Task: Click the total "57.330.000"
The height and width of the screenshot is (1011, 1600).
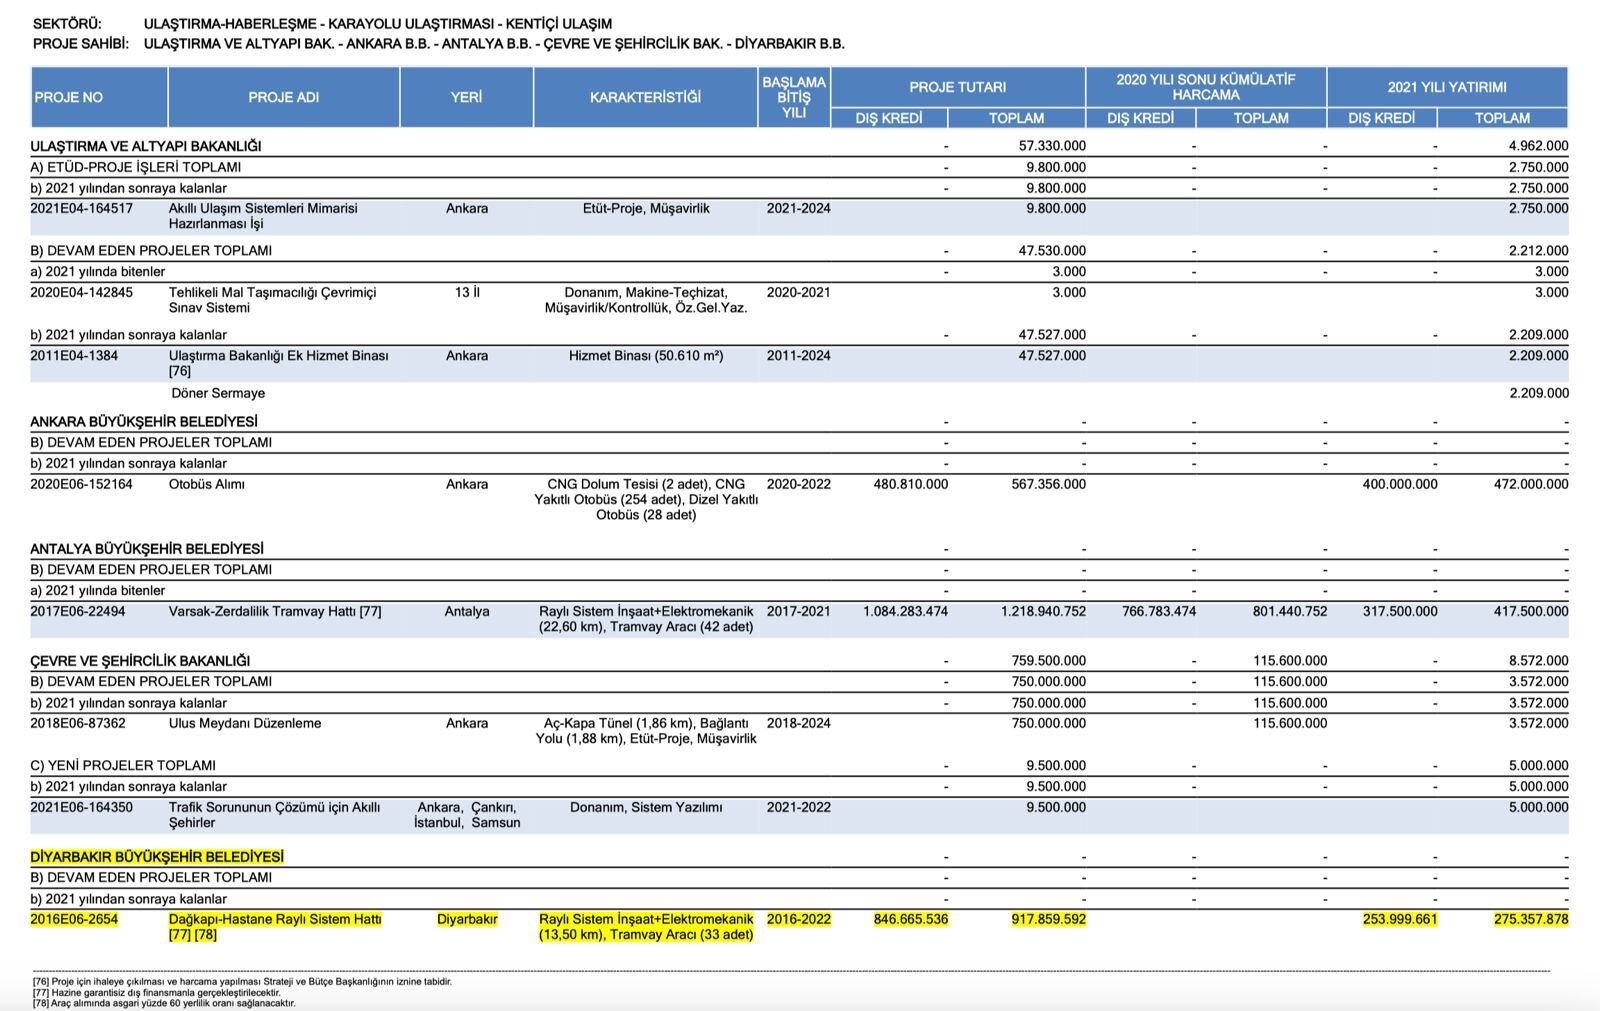Action: [1052, 146]
